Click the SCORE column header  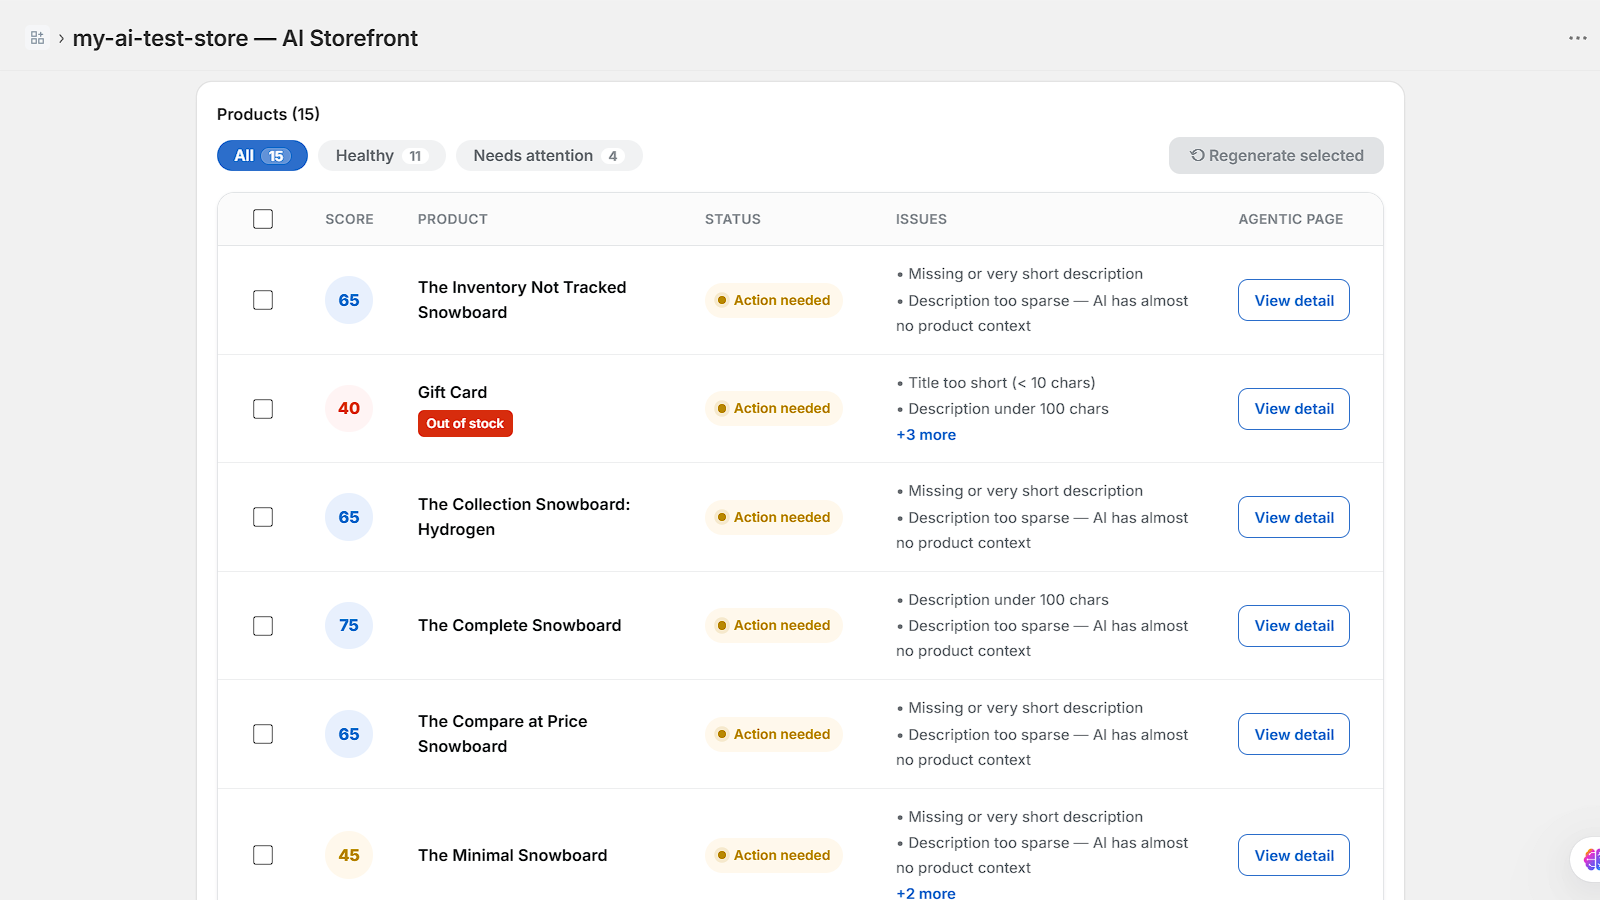[x=349, y=219]
